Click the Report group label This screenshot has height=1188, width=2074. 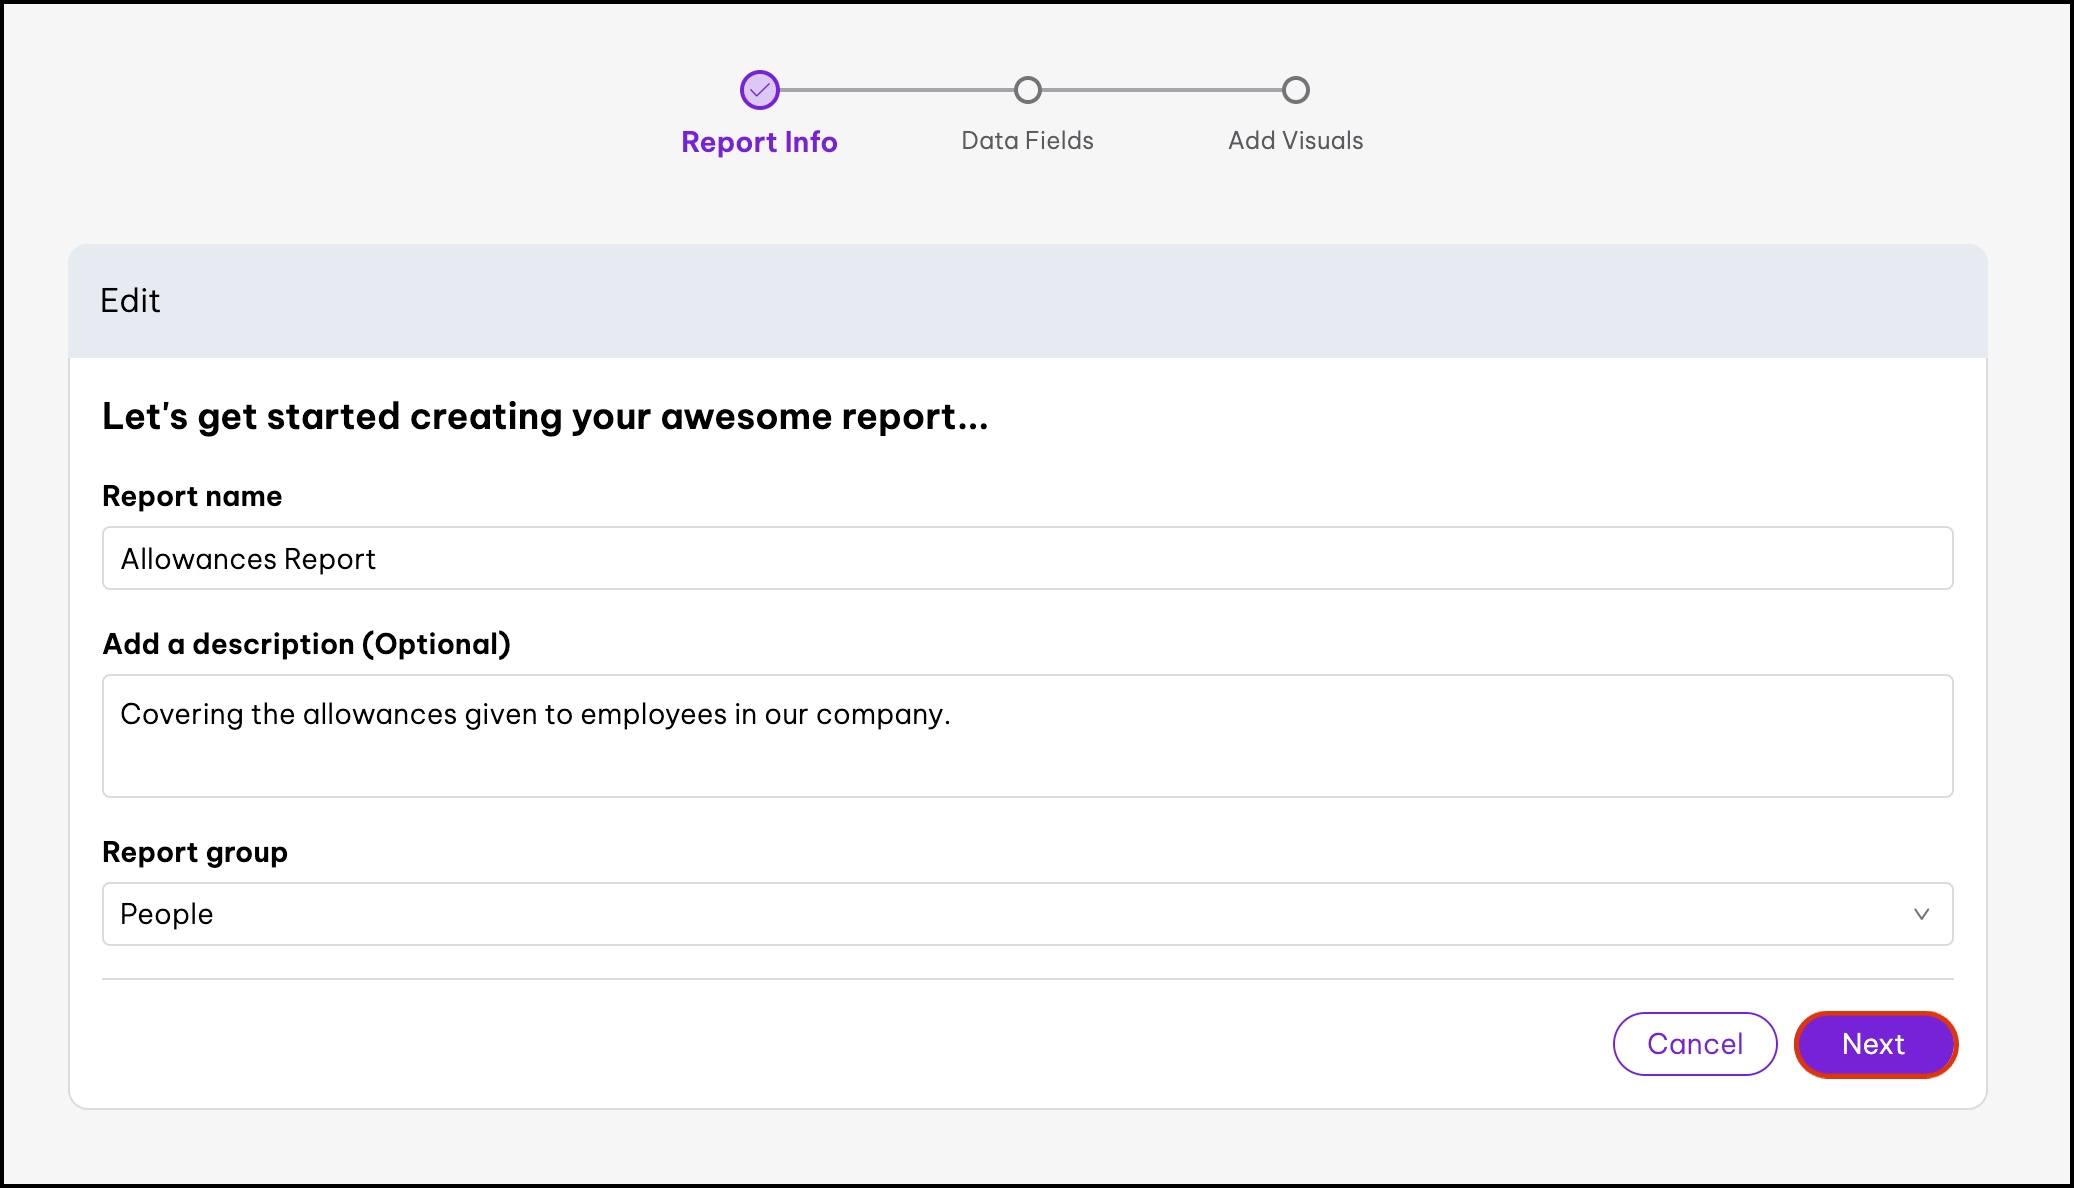[195, 852]
